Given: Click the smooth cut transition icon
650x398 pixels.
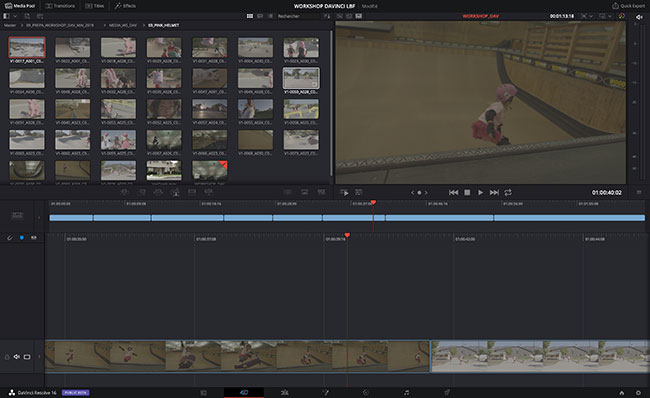Looking at the screenshot, I should 321,192.
